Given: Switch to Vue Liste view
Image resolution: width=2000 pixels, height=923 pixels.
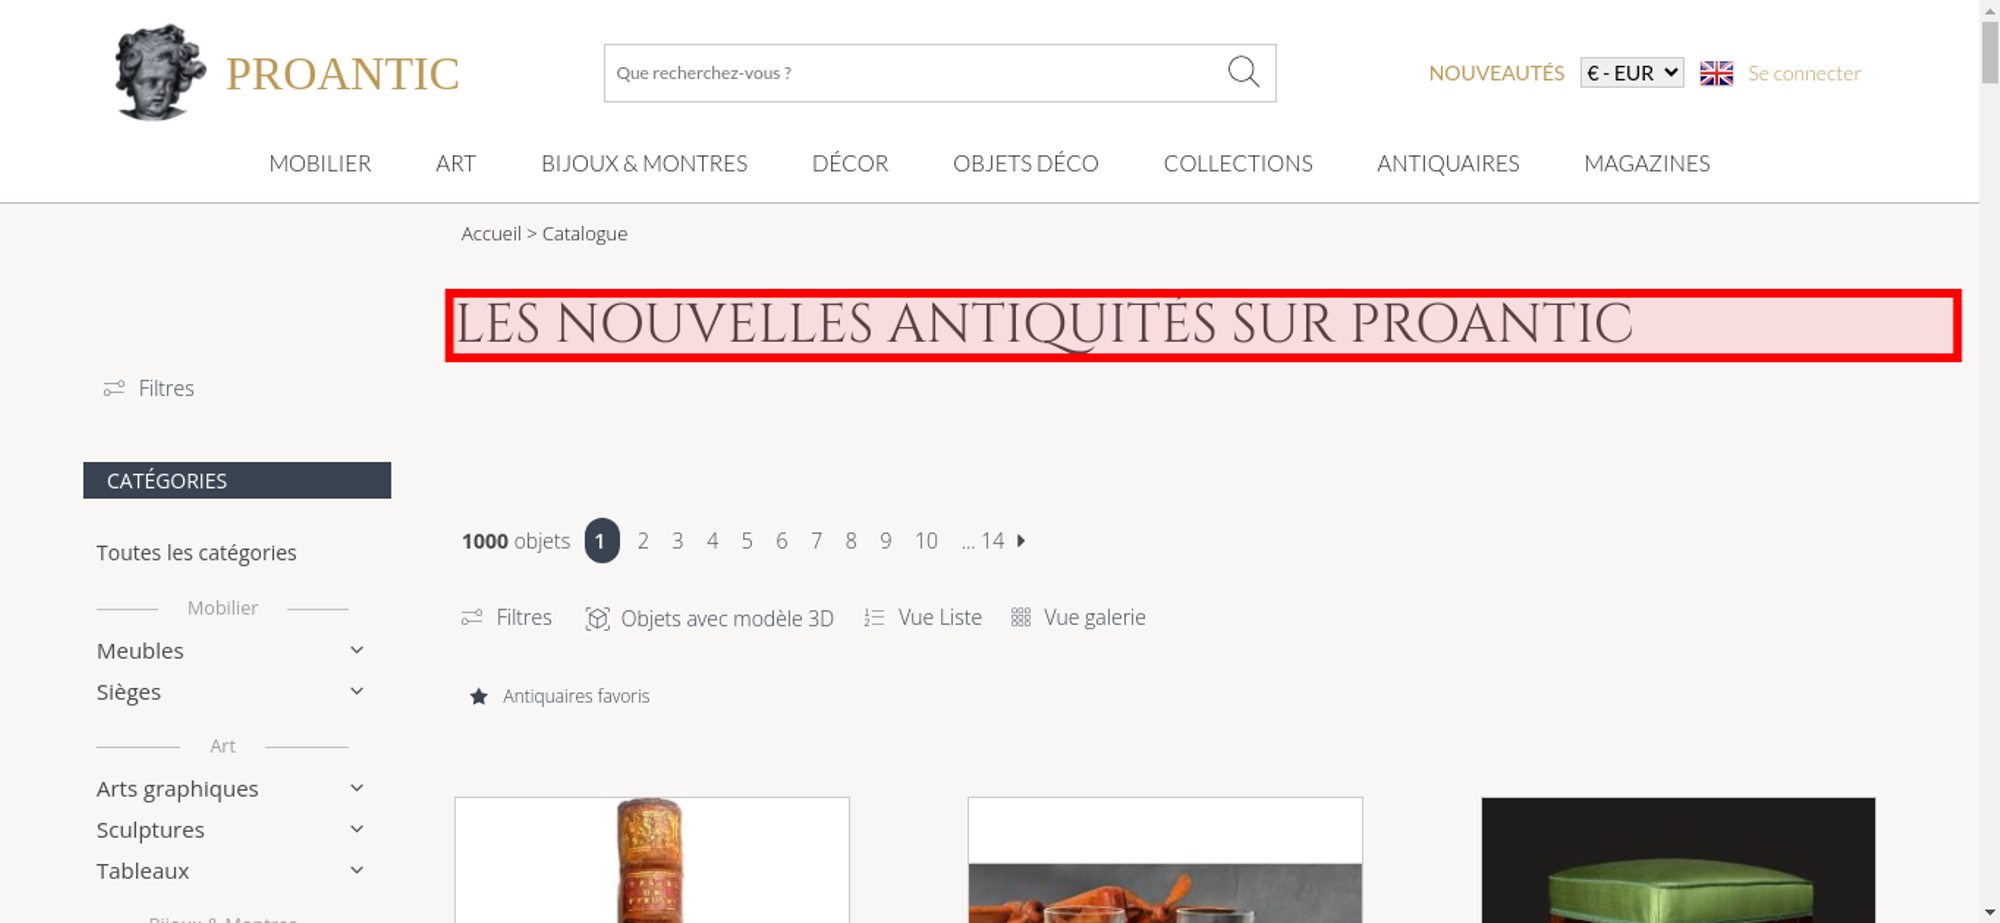Looking at the screenshot, I should tap(923, 618).
